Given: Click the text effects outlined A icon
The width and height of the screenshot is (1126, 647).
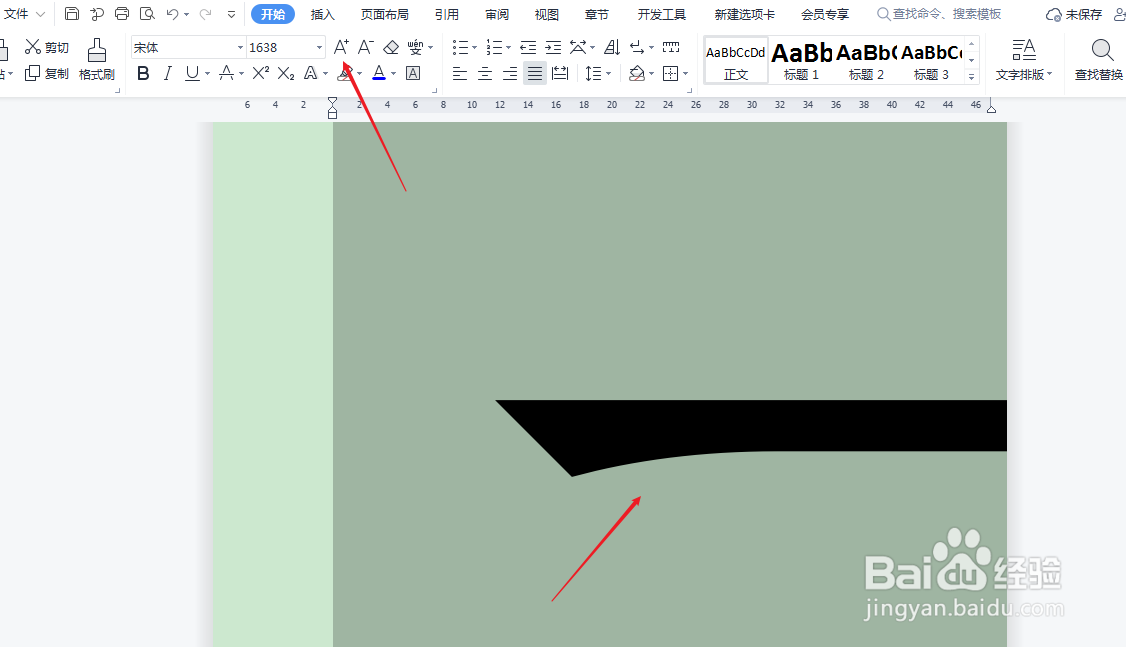Looking at the screenshot, I should pos(310,73).
